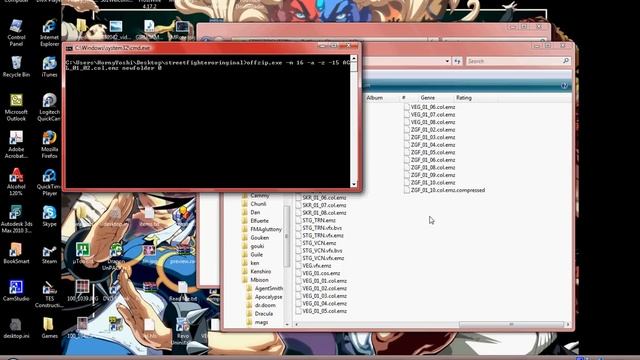
Task: Open the Games folder on the desktop
Action: [49, 329]
